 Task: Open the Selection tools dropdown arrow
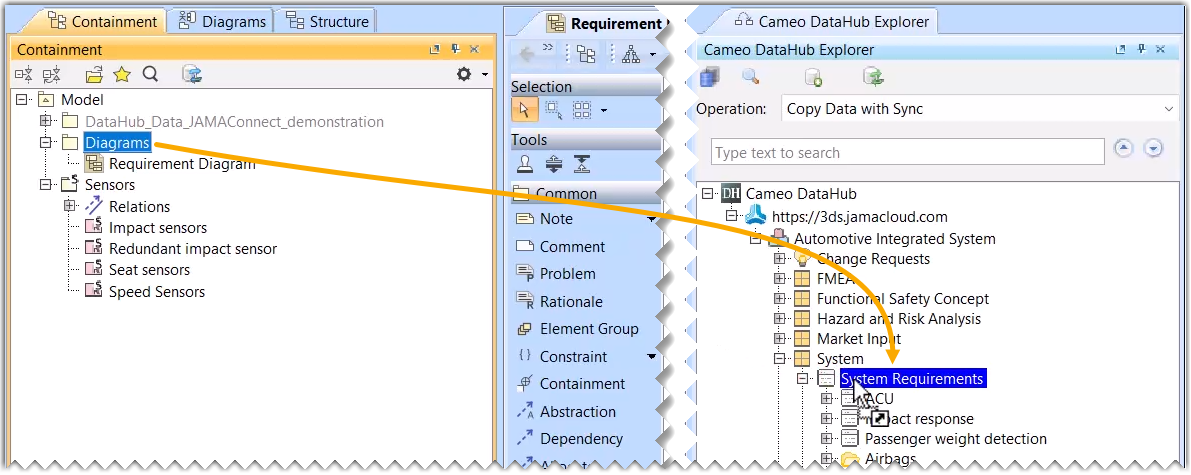point(604,111)
